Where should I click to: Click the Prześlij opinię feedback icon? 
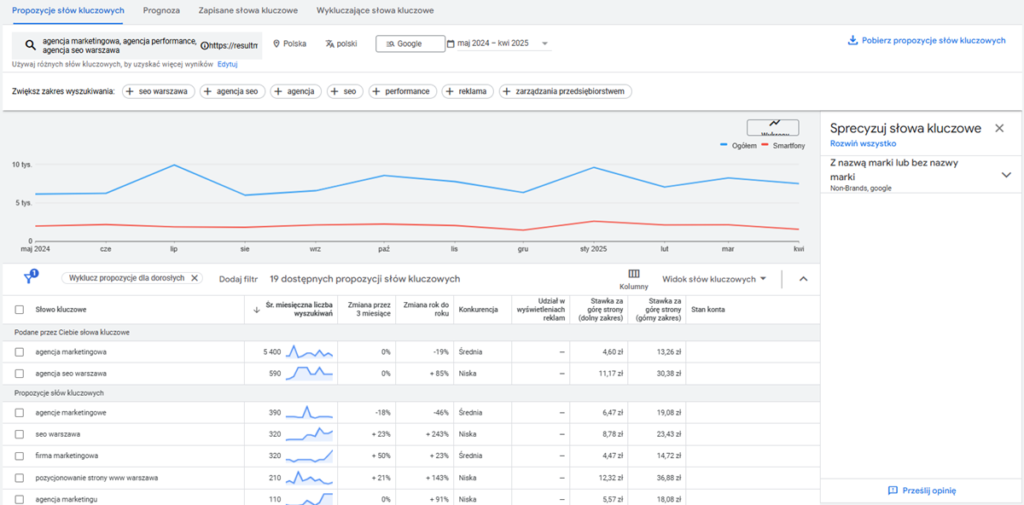pos(893,491)
